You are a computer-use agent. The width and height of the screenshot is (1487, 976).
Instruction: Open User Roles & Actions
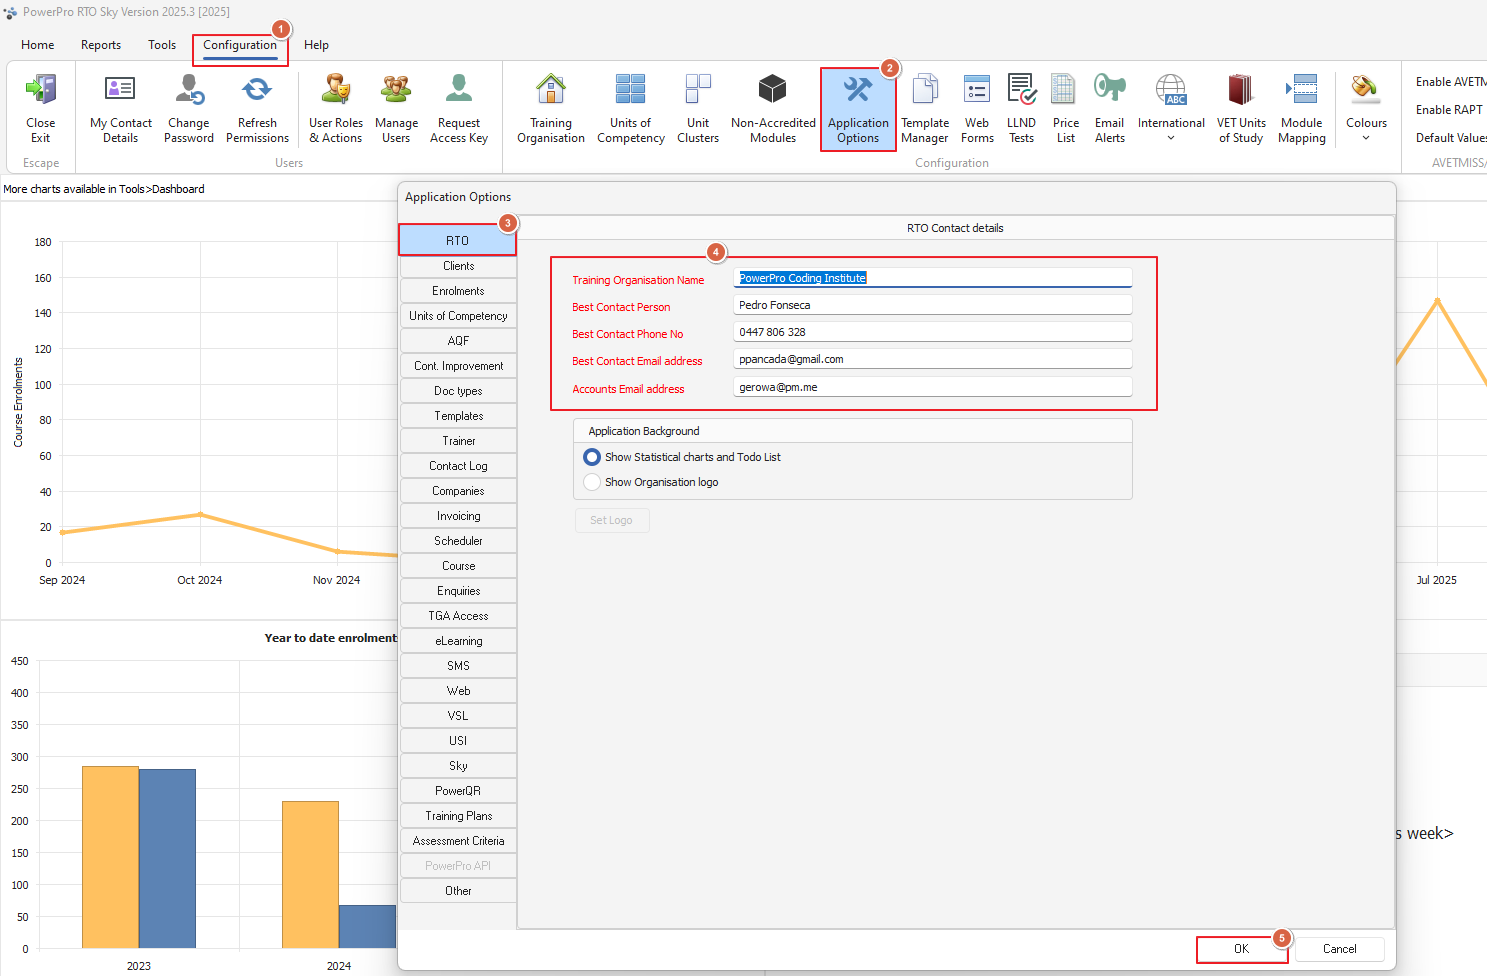click(336, 109)
